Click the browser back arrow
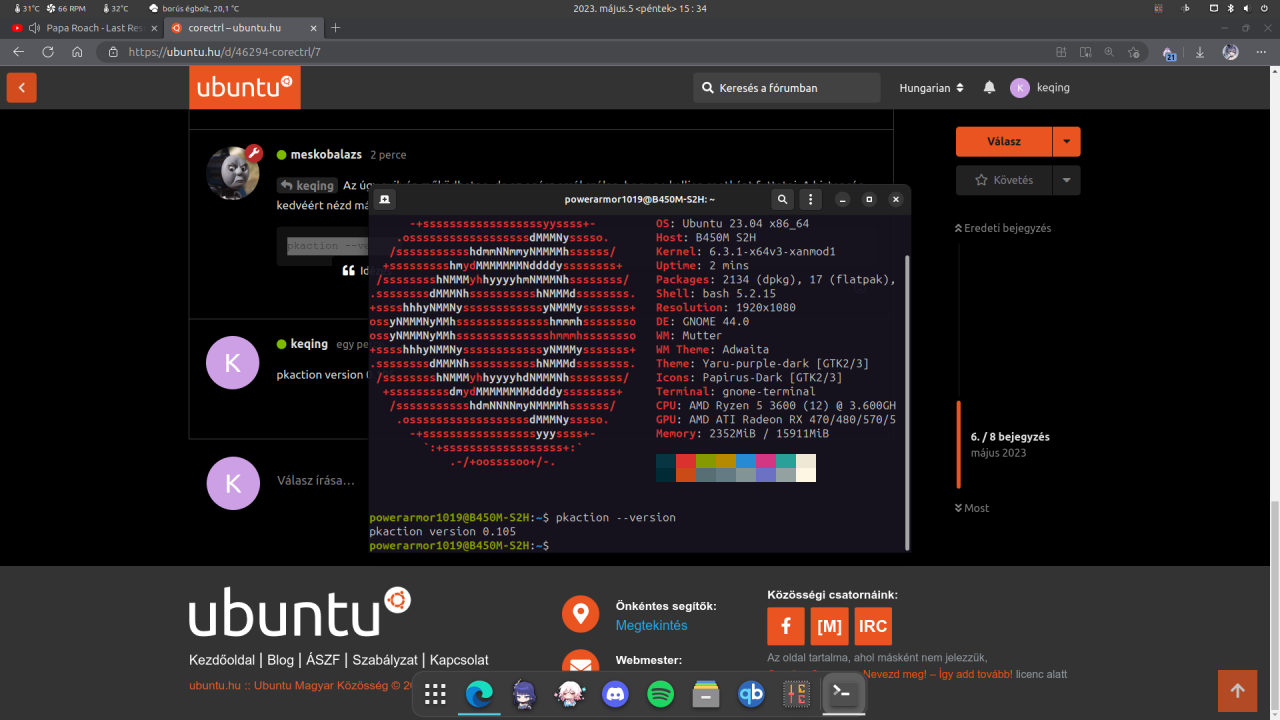 coord(18,51)
